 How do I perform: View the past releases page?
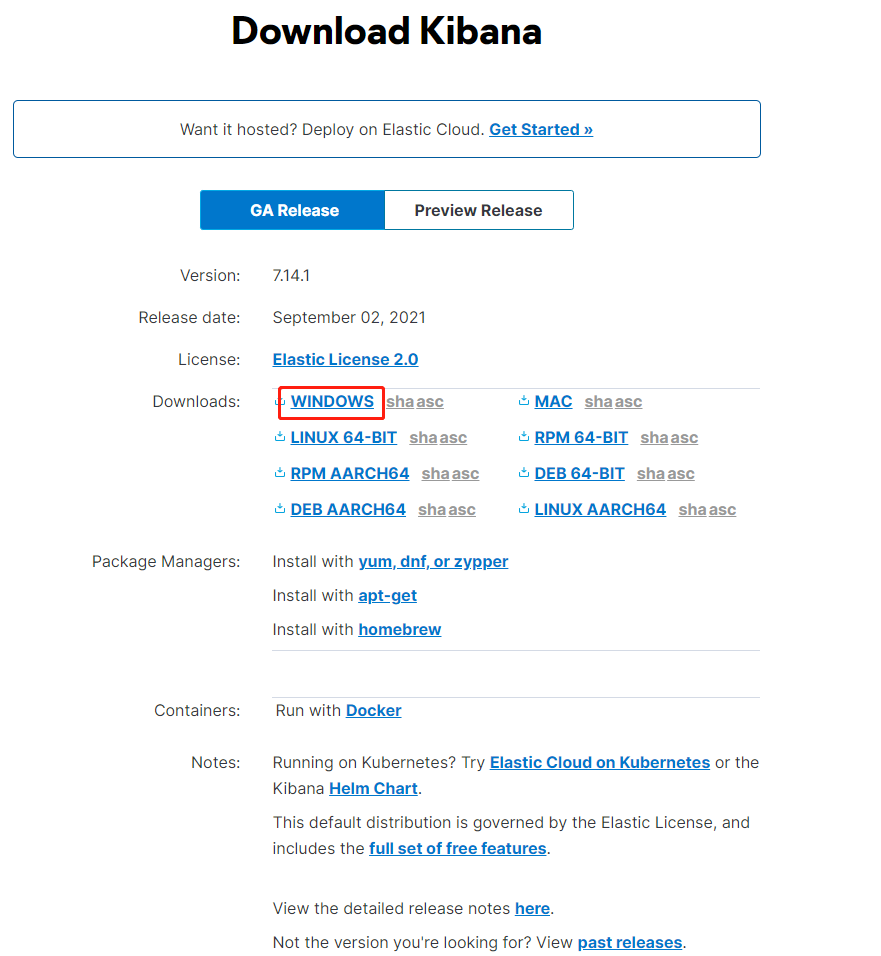[x=629, y=943]
